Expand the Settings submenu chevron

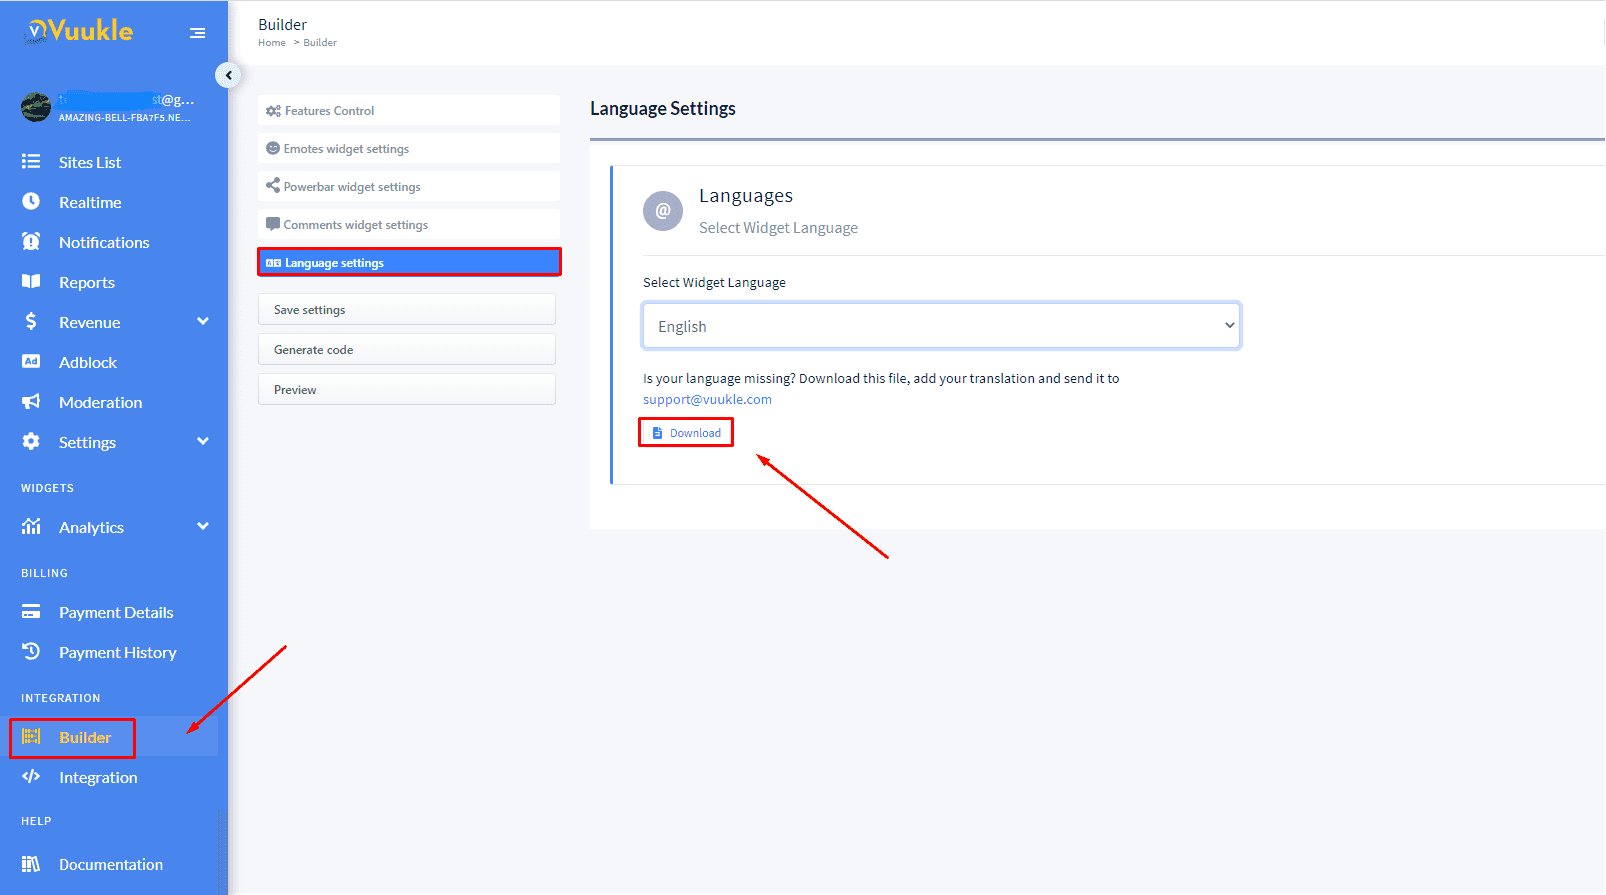point(203,442)
